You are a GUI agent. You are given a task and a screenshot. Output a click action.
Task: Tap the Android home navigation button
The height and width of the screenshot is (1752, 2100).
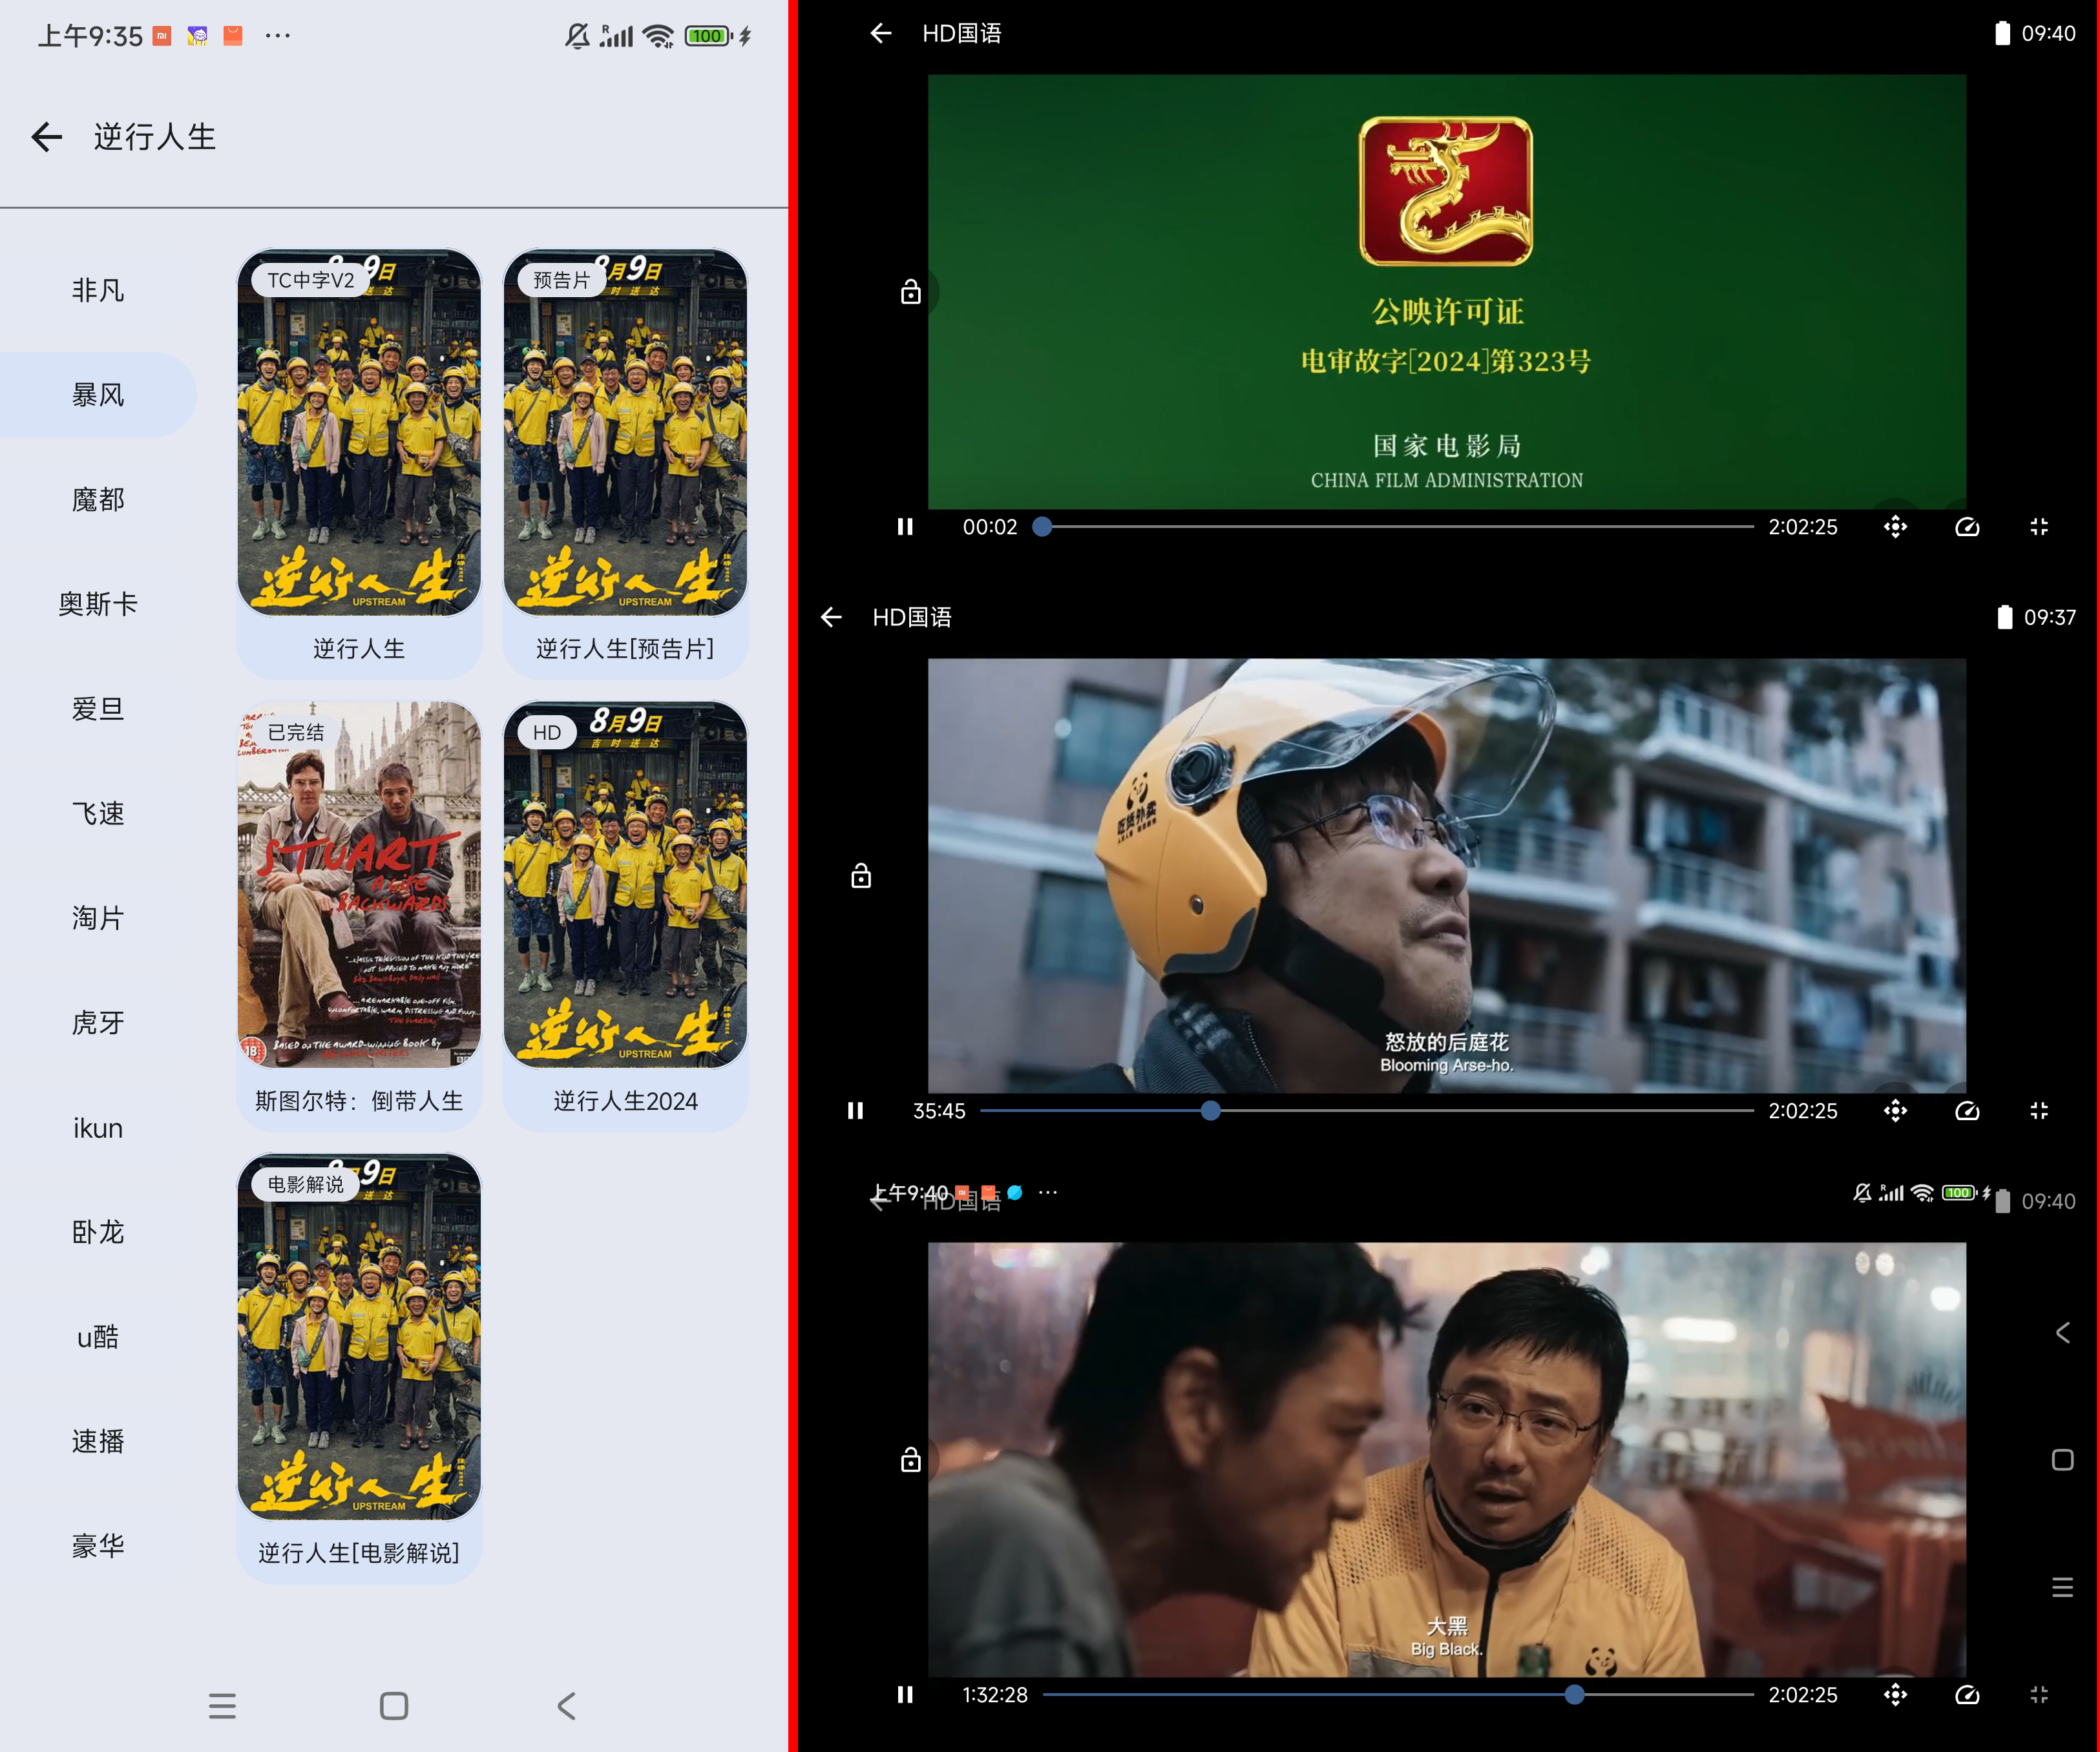tap(394, 1706)
